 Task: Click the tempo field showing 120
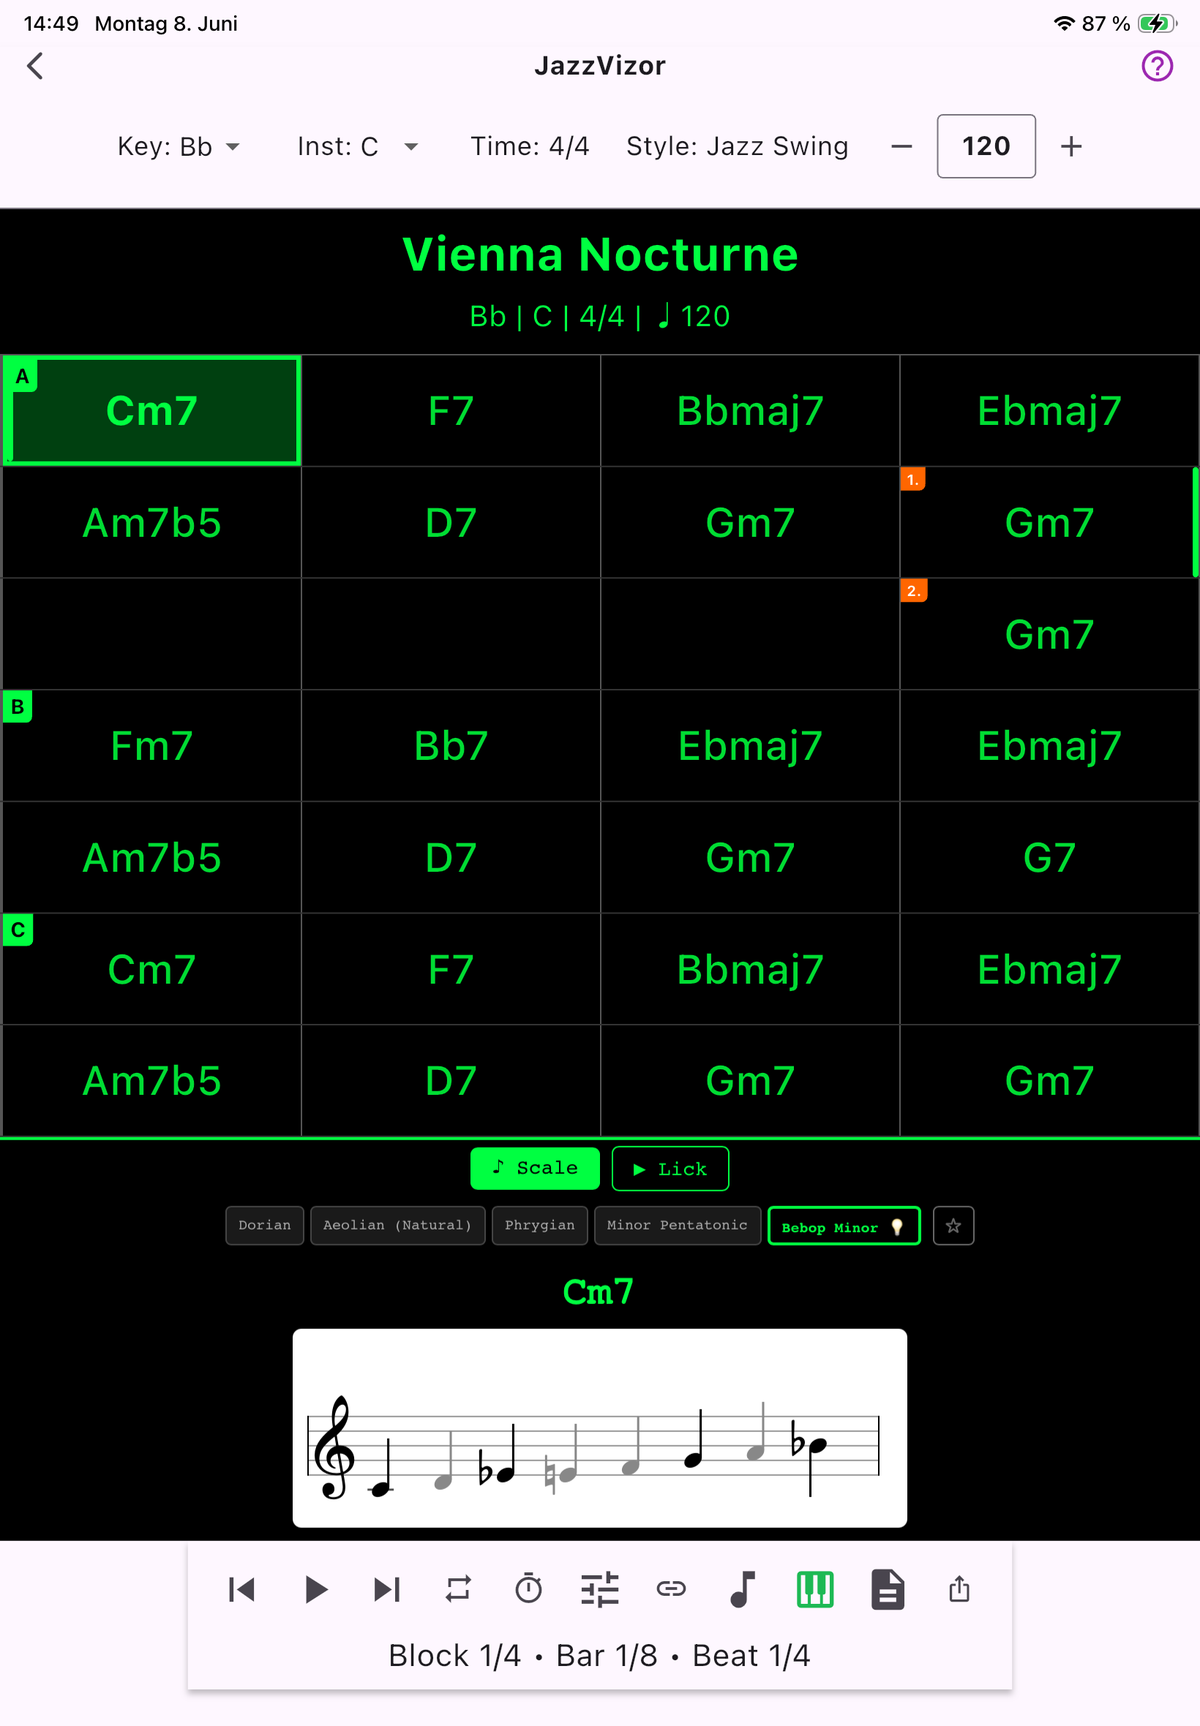pos(986,147)
